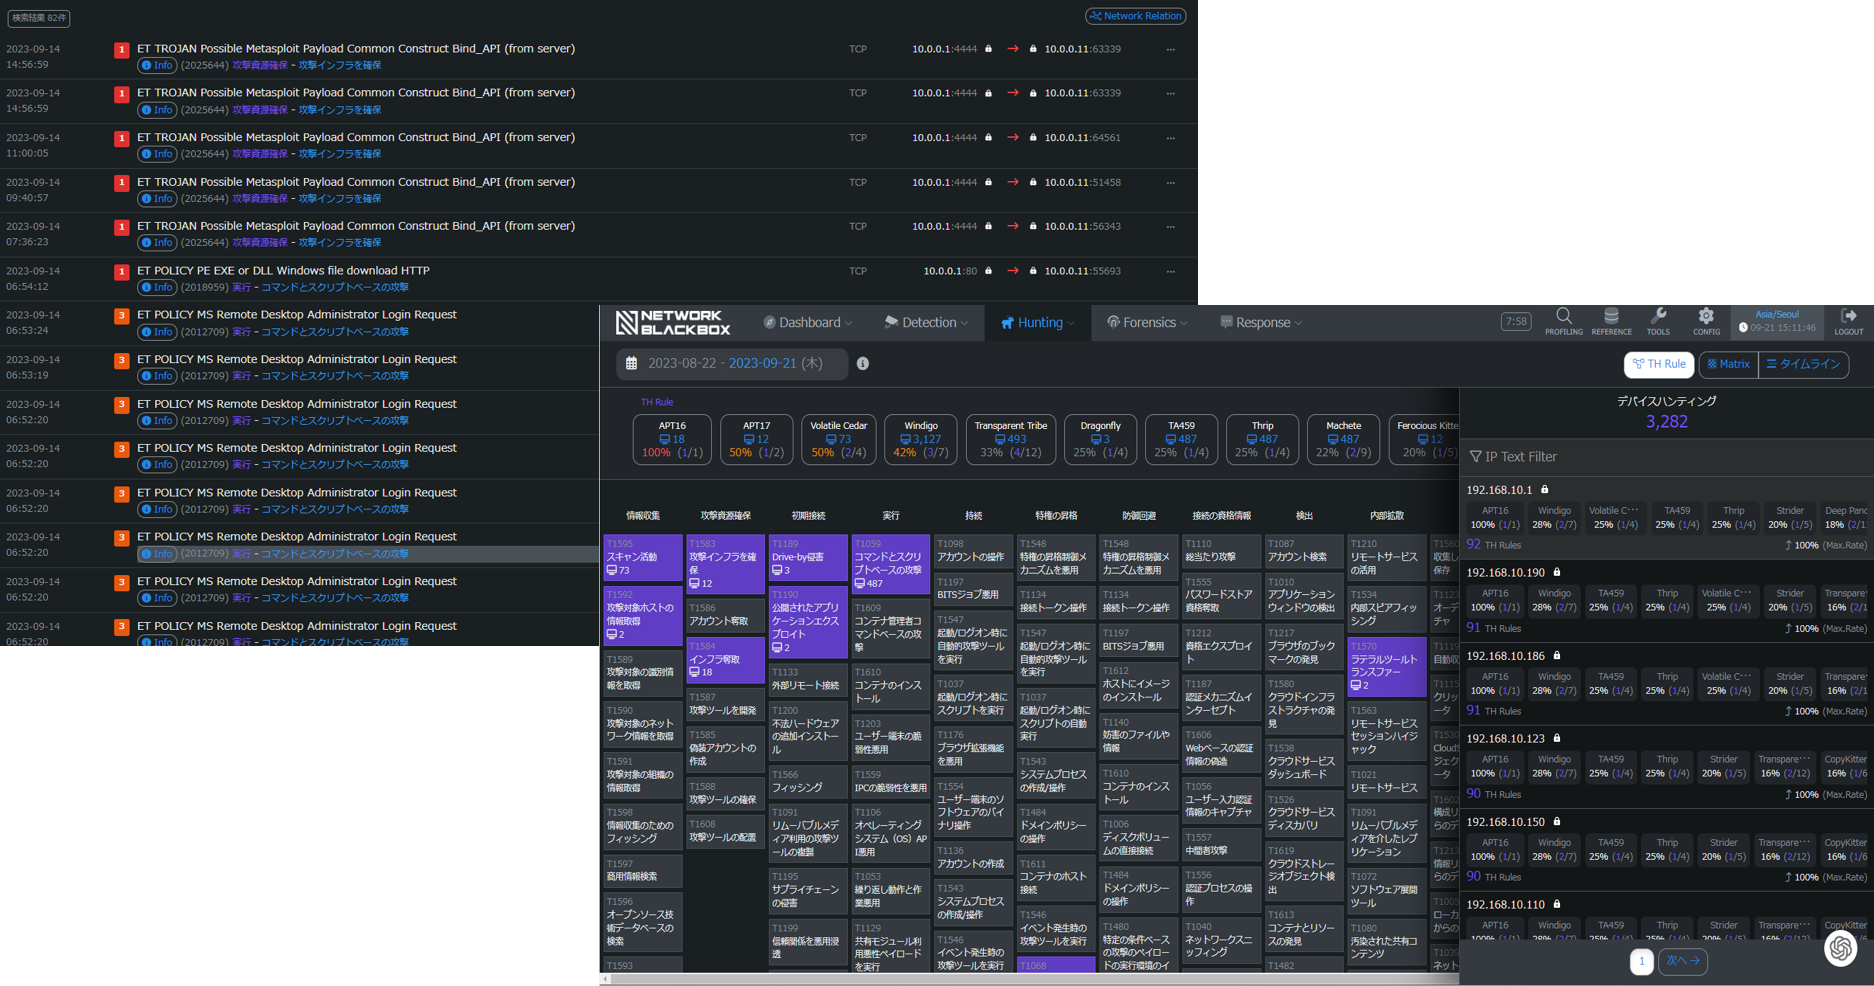Click the calendar icon in the date field
The height and width of the screenshot is (986, 1874).
pyautogui.click(x=631, y=364)
